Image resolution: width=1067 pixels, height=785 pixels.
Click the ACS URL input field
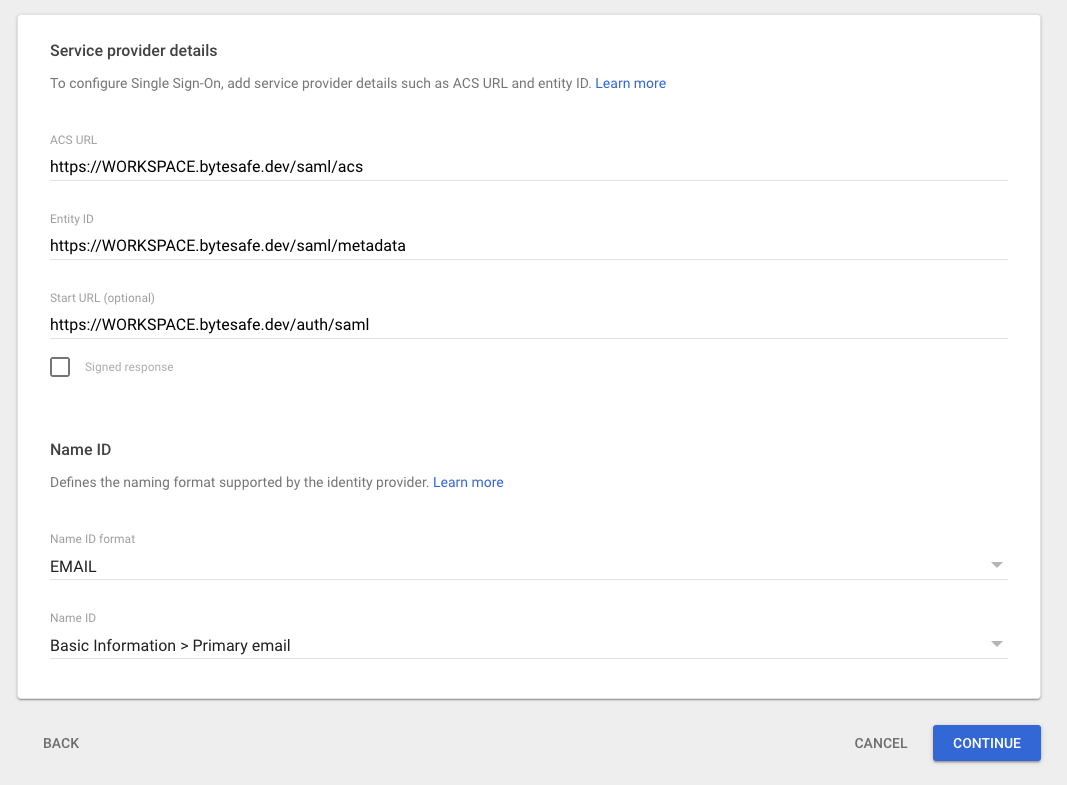pyautogui.click(x=529, y=167)
